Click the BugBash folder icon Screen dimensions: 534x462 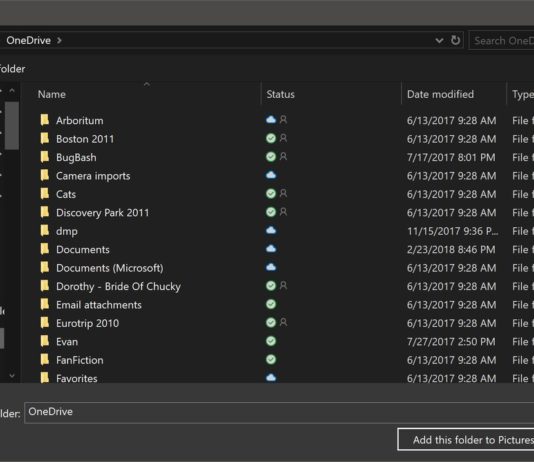click(45, 157)
